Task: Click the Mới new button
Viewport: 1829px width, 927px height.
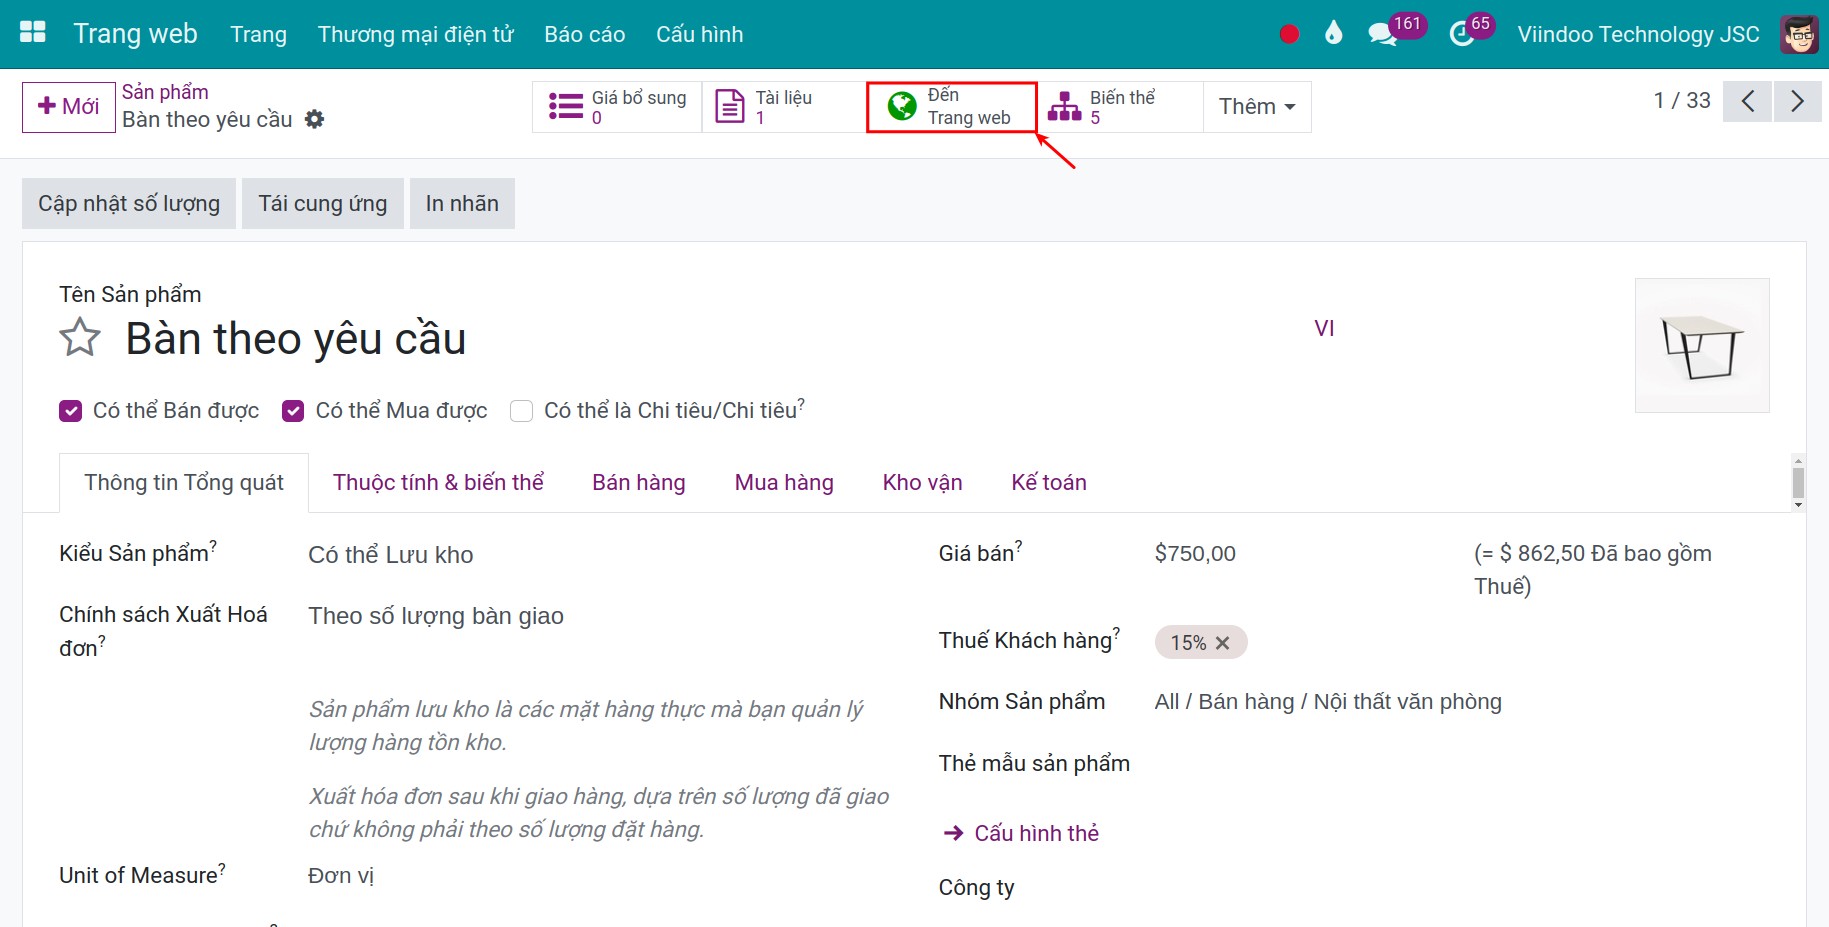Action: [x=69, y=107]
